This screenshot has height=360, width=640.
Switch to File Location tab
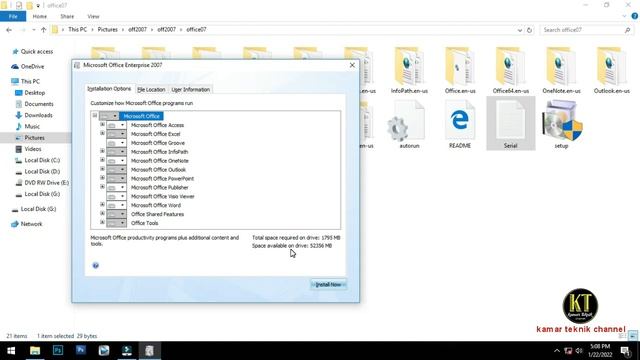coord(151,89)
